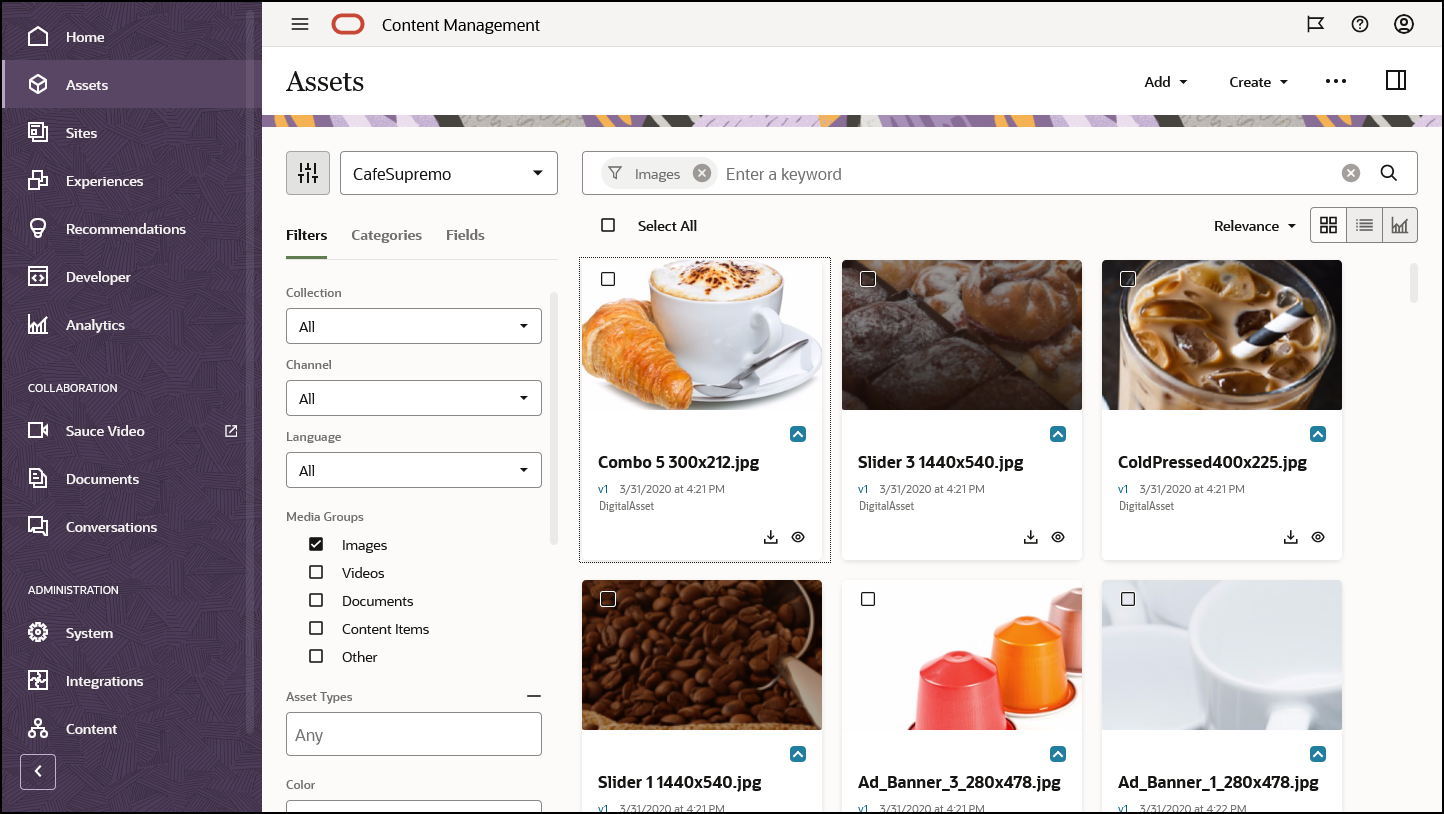Switch to the Fields tab
The width and height of the screenshot is (1444, 814).
tap(465, 235)
